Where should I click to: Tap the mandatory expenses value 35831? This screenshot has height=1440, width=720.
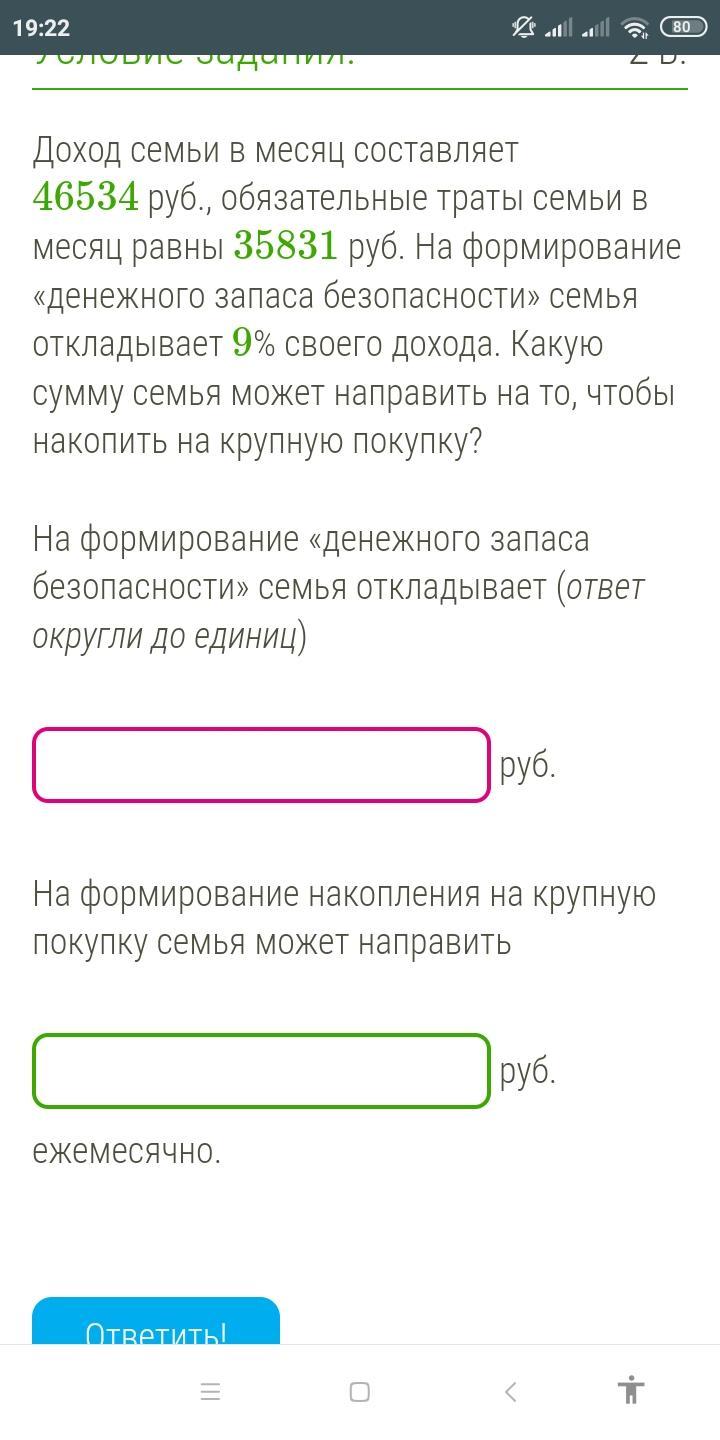click(x=286, y=246)
